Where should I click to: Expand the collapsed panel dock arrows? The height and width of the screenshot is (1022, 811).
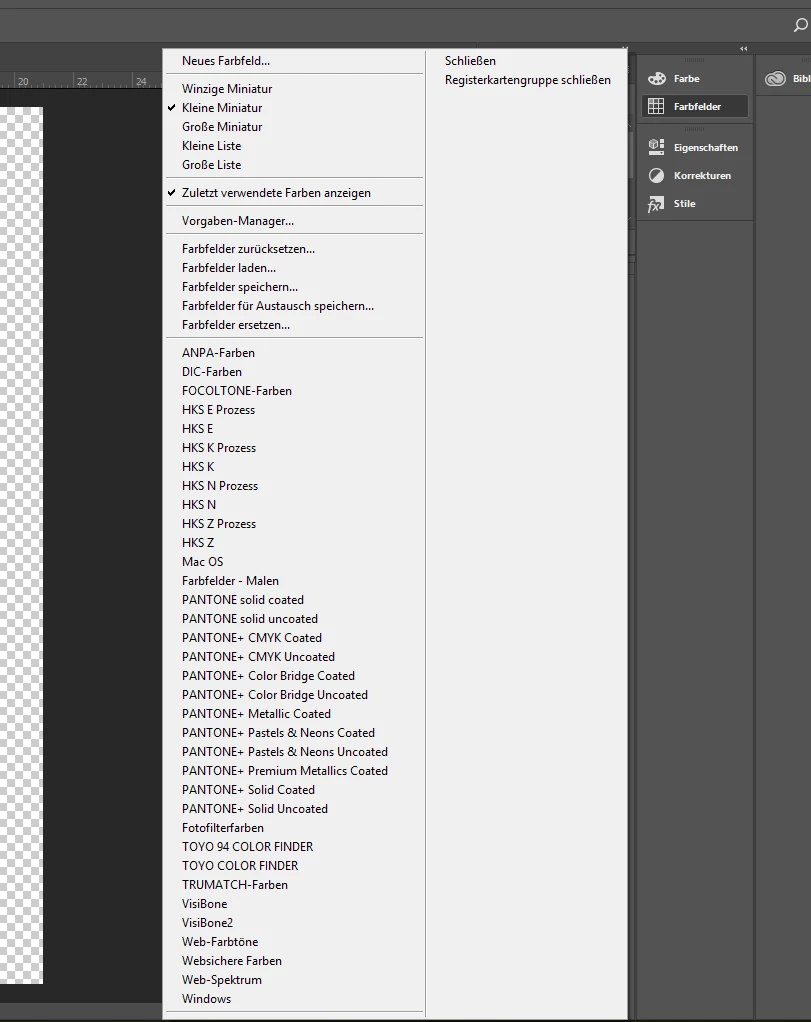click(744, 48)
